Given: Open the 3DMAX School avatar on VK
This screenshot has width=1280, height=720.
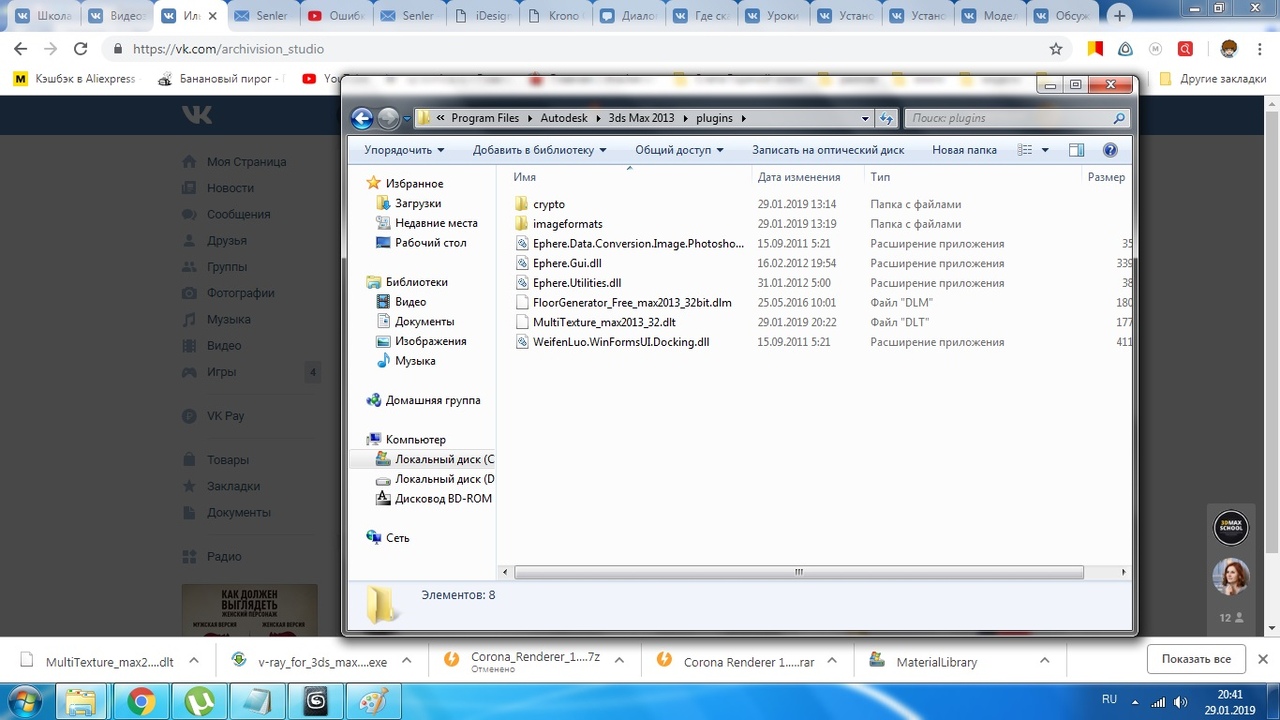Looking at the screenshot, I should 1231,527.
